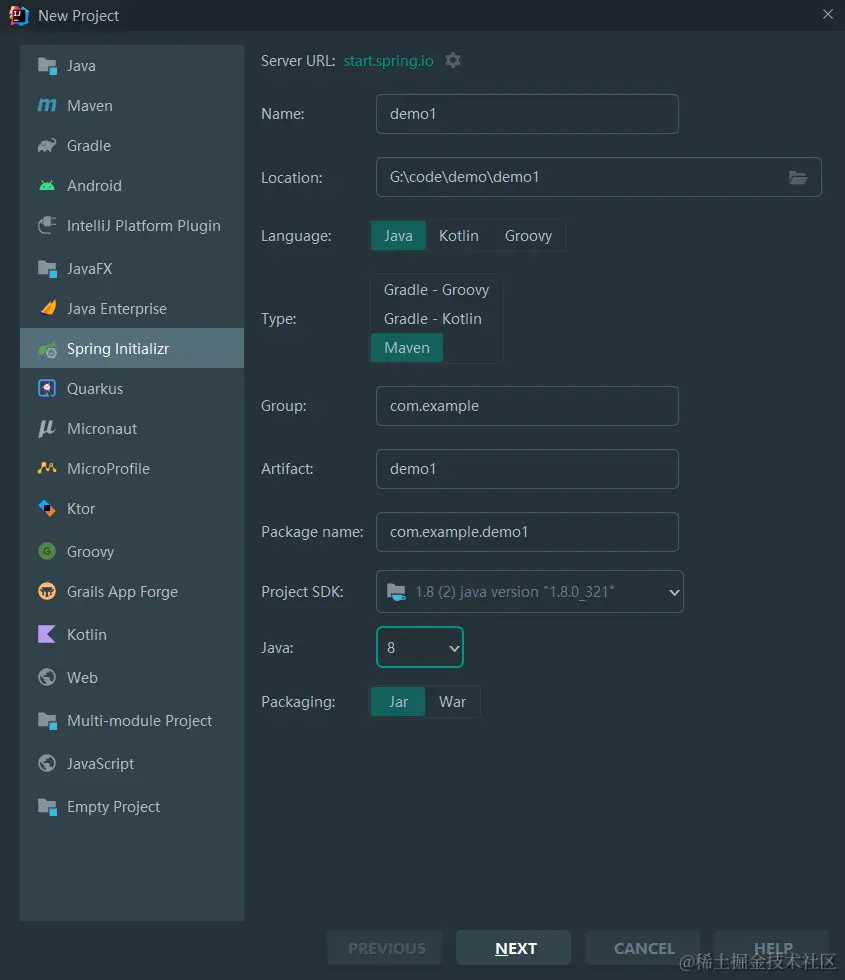
Task: Click the Java Enterprise flame icon
Action: click(x=46, y=309)
